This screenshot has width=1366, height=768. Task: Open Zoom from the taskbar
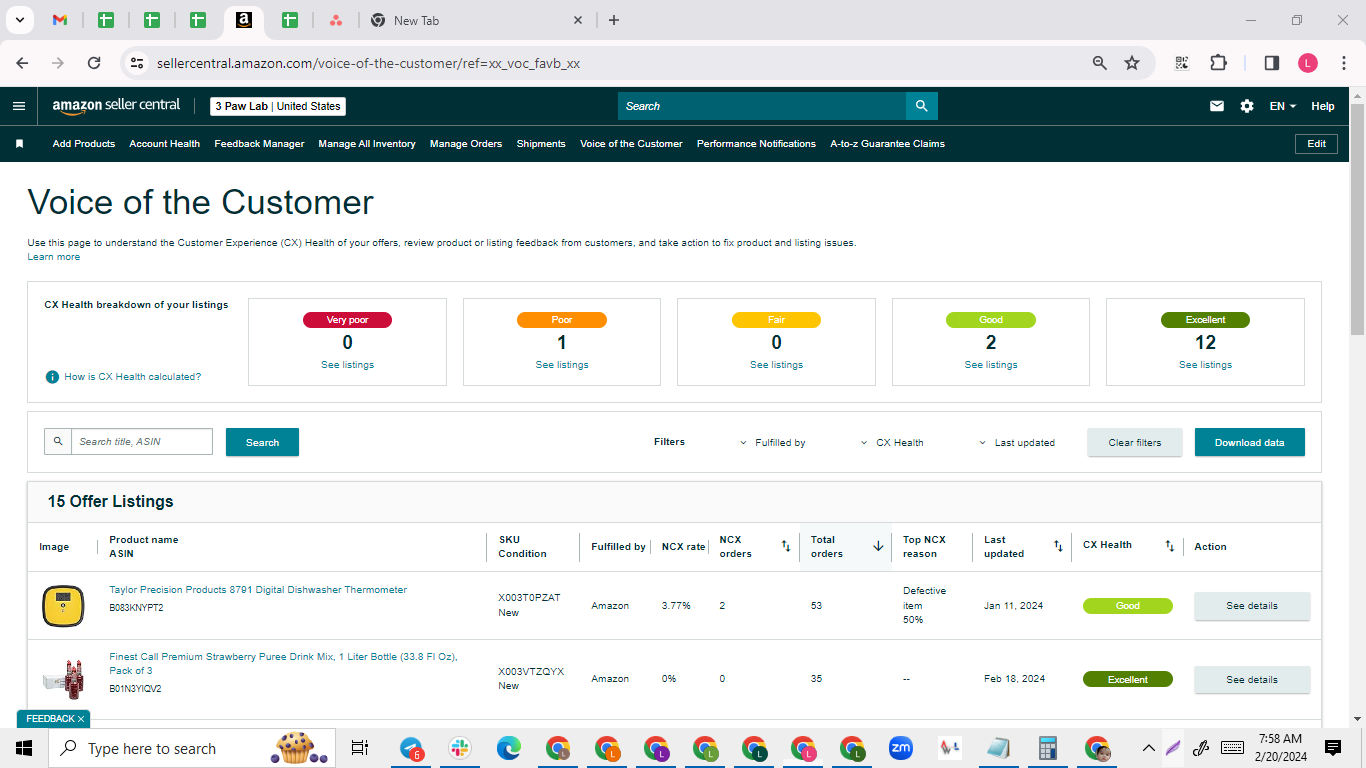click(x=901, y=748)
